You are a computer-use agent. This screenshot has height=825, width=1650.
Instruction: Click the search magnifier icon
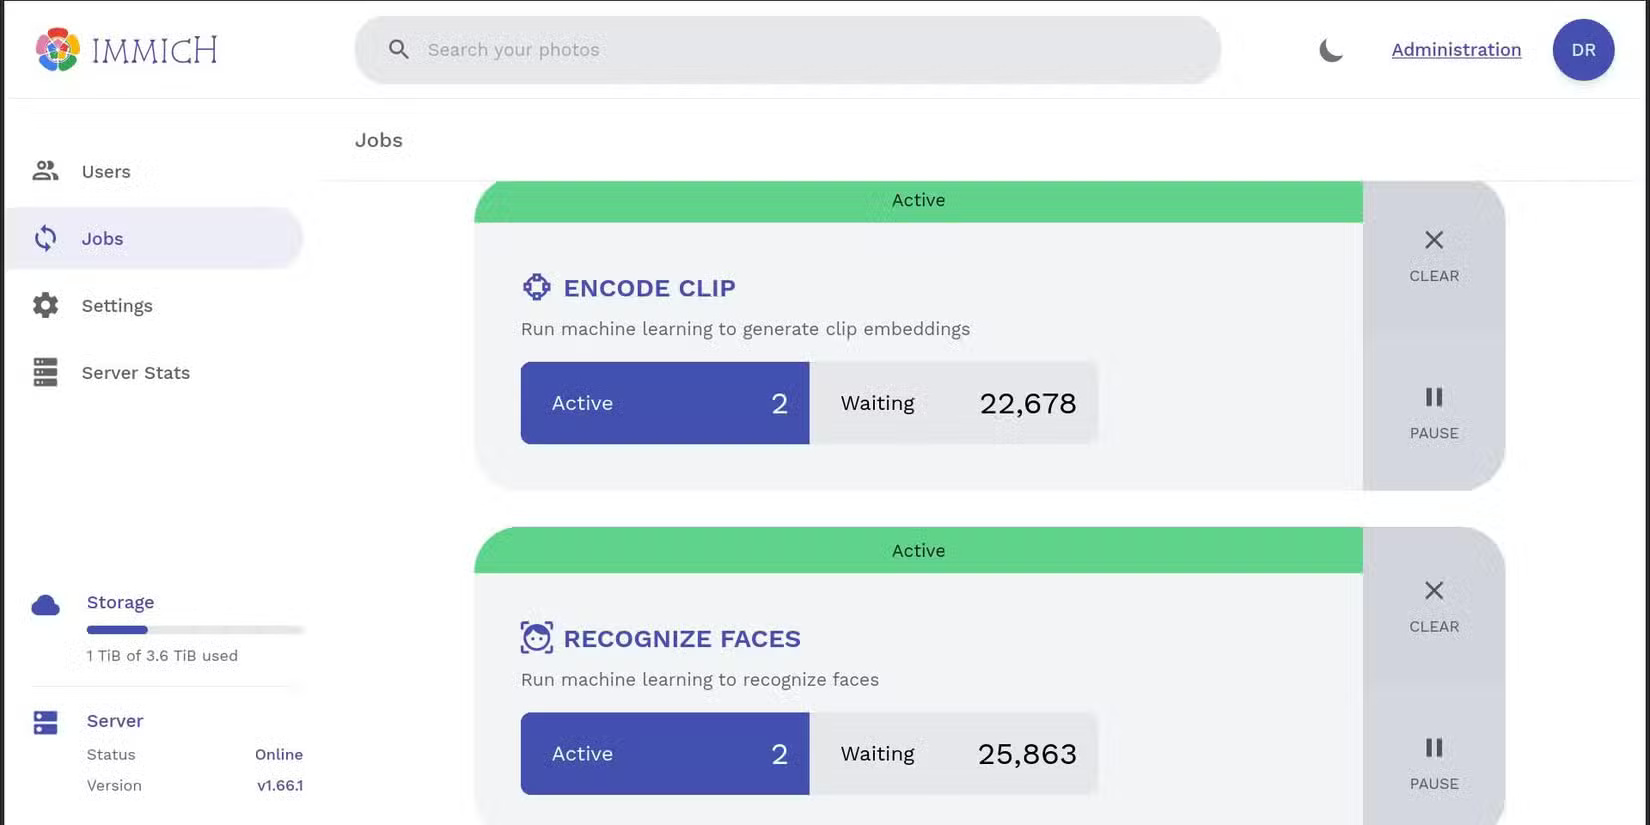[x=399, y=50]
